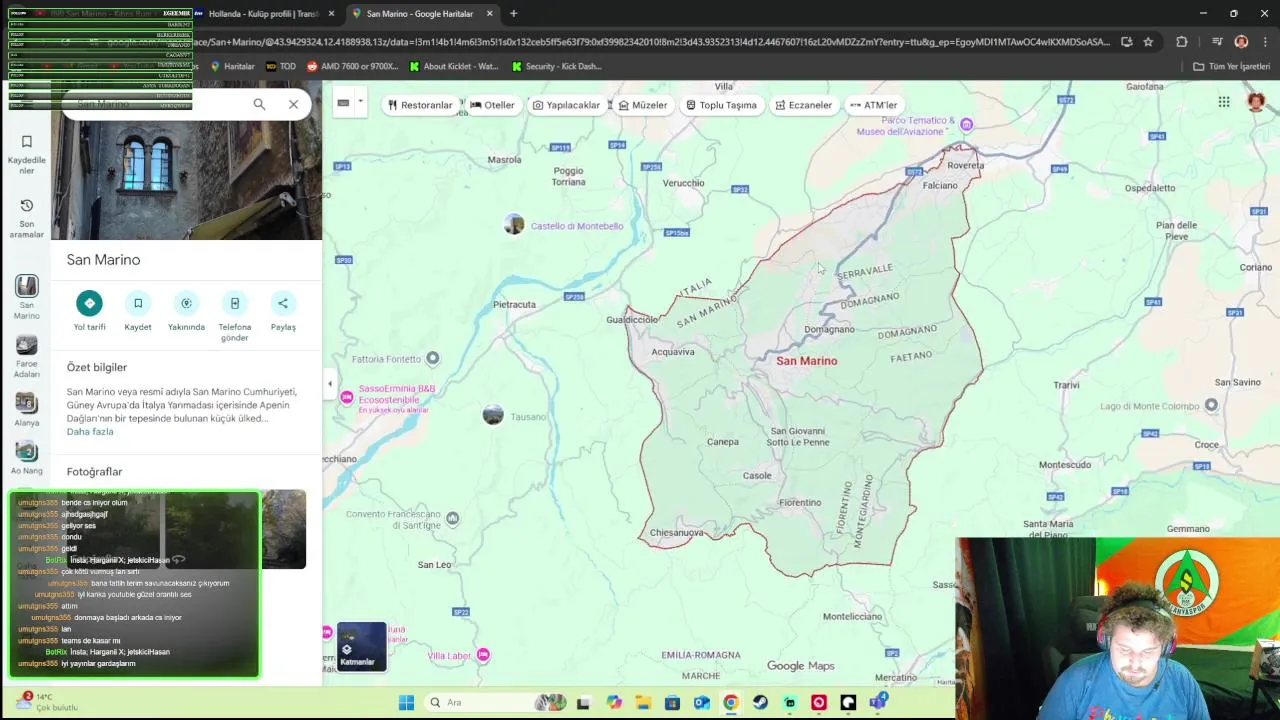This screenshot has width=1280, height=720.
Task: Open the Google account avatar on the map
Action: click(x=1256, y=102)
